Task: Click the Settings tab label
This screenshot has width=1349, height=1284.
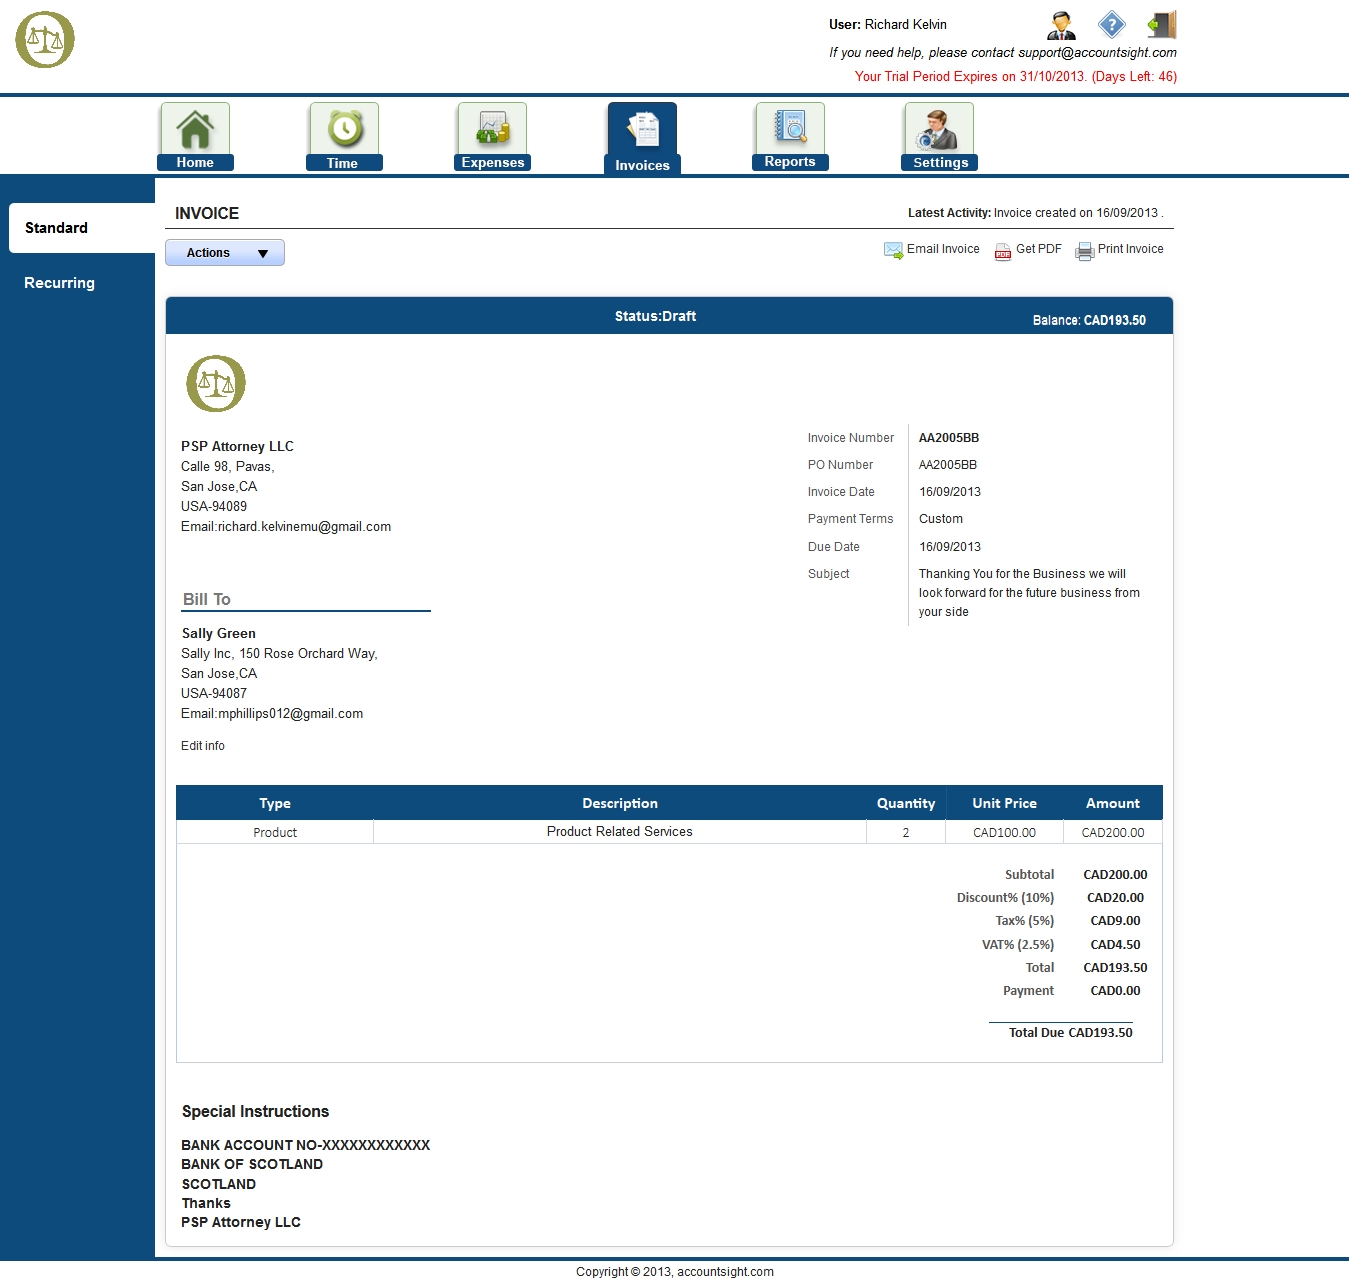Action: tap(941, 162)
